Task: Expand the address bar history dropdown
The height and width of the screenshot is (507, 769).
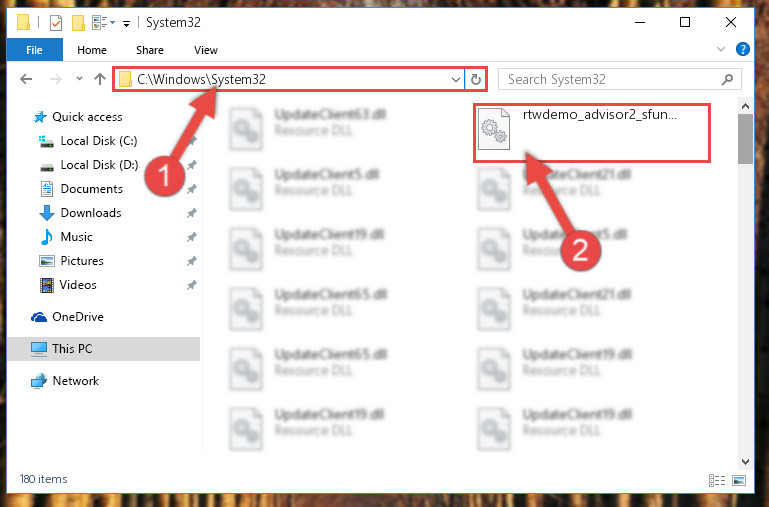Action: (x=456, y=79)
